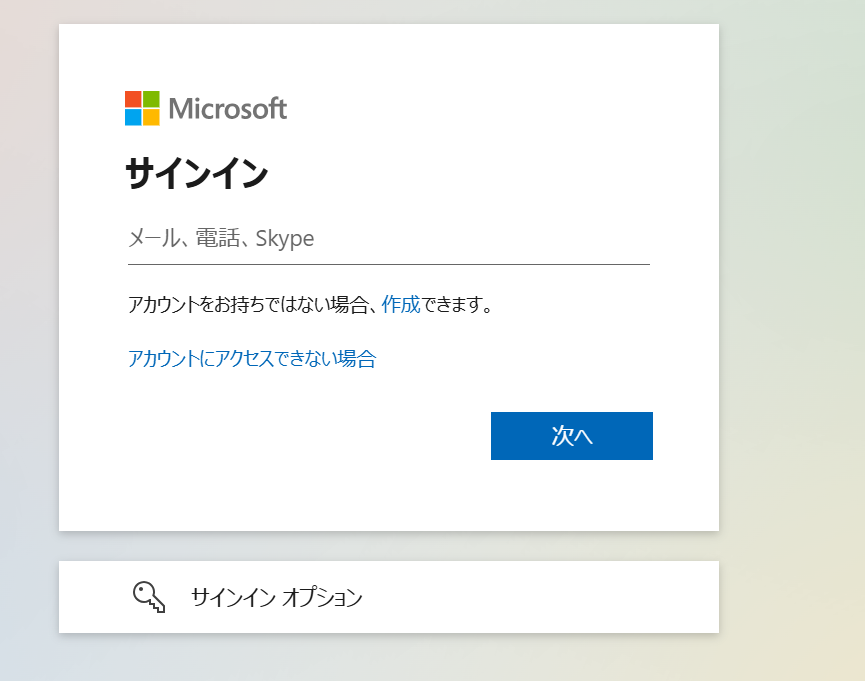Click the Microsoft four-color logo
The width and height of the screenshot is (865, 681).
pos(142,108)
